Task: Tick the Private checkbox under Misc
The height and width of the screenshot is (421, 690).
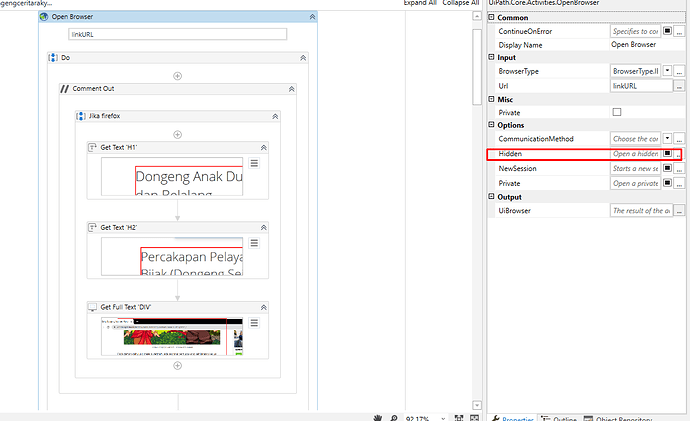Action: coord(617,112)
